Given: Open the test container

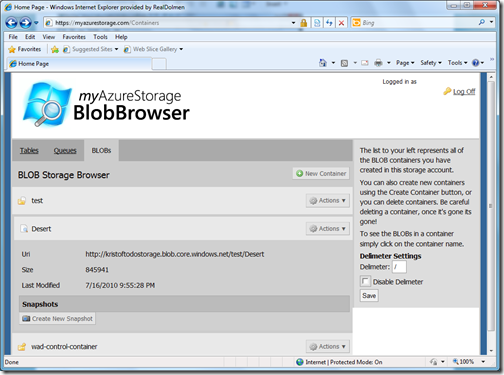Looking at the screenshot, I should (37, 201).
